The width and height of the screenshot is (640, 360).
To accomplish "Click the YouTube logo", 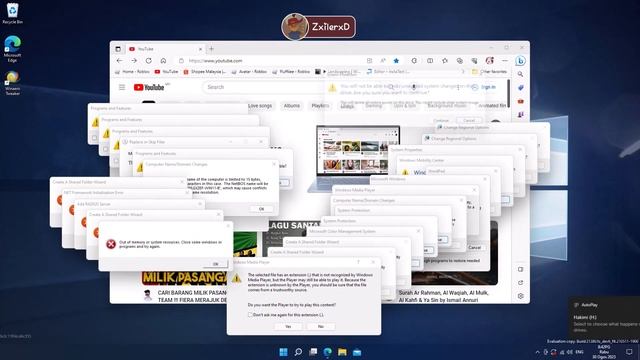I will pyautogui.click(x=149, y=87).
